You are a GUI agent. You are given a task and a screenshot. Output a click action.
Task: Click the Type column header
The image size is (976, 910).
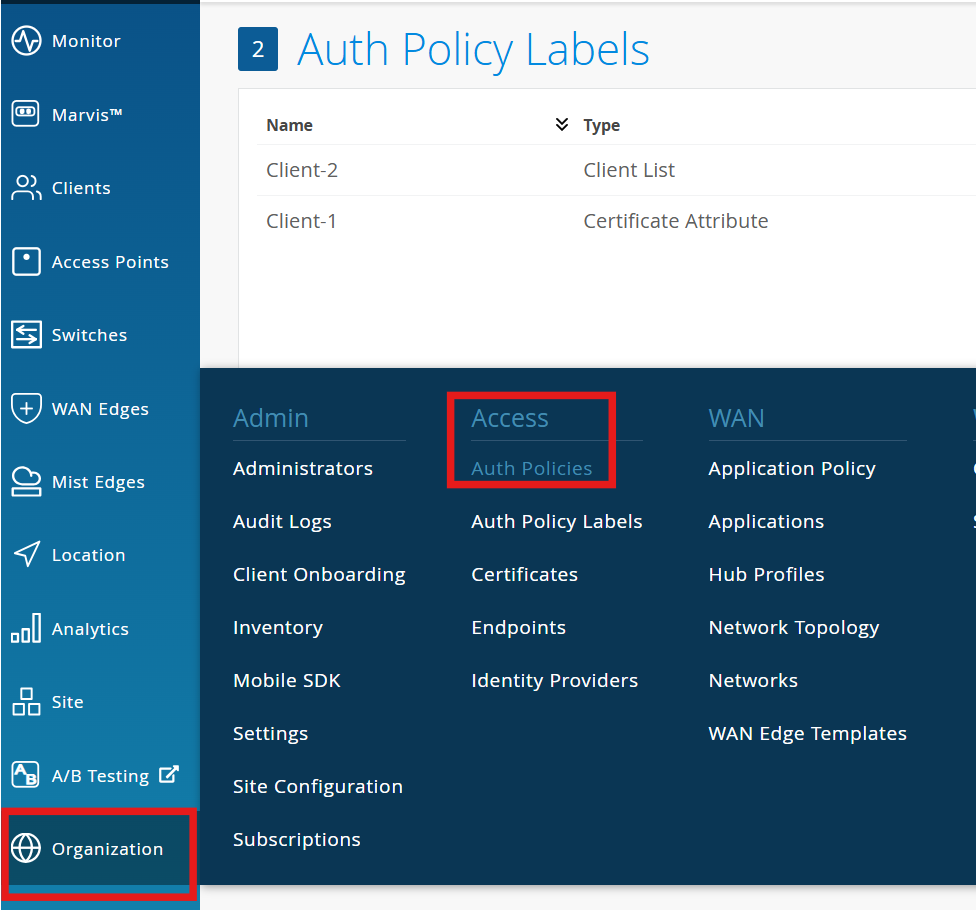pos(602,125)
